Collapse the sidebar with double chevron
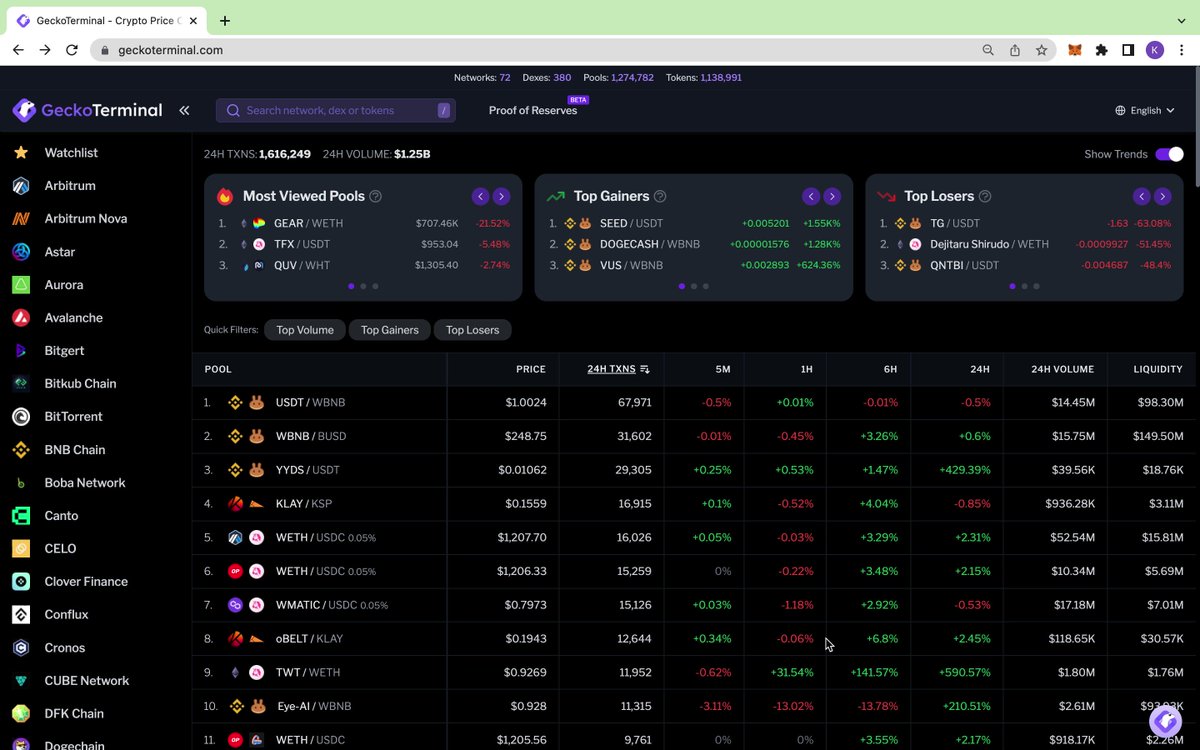 (x=184, y=110)
